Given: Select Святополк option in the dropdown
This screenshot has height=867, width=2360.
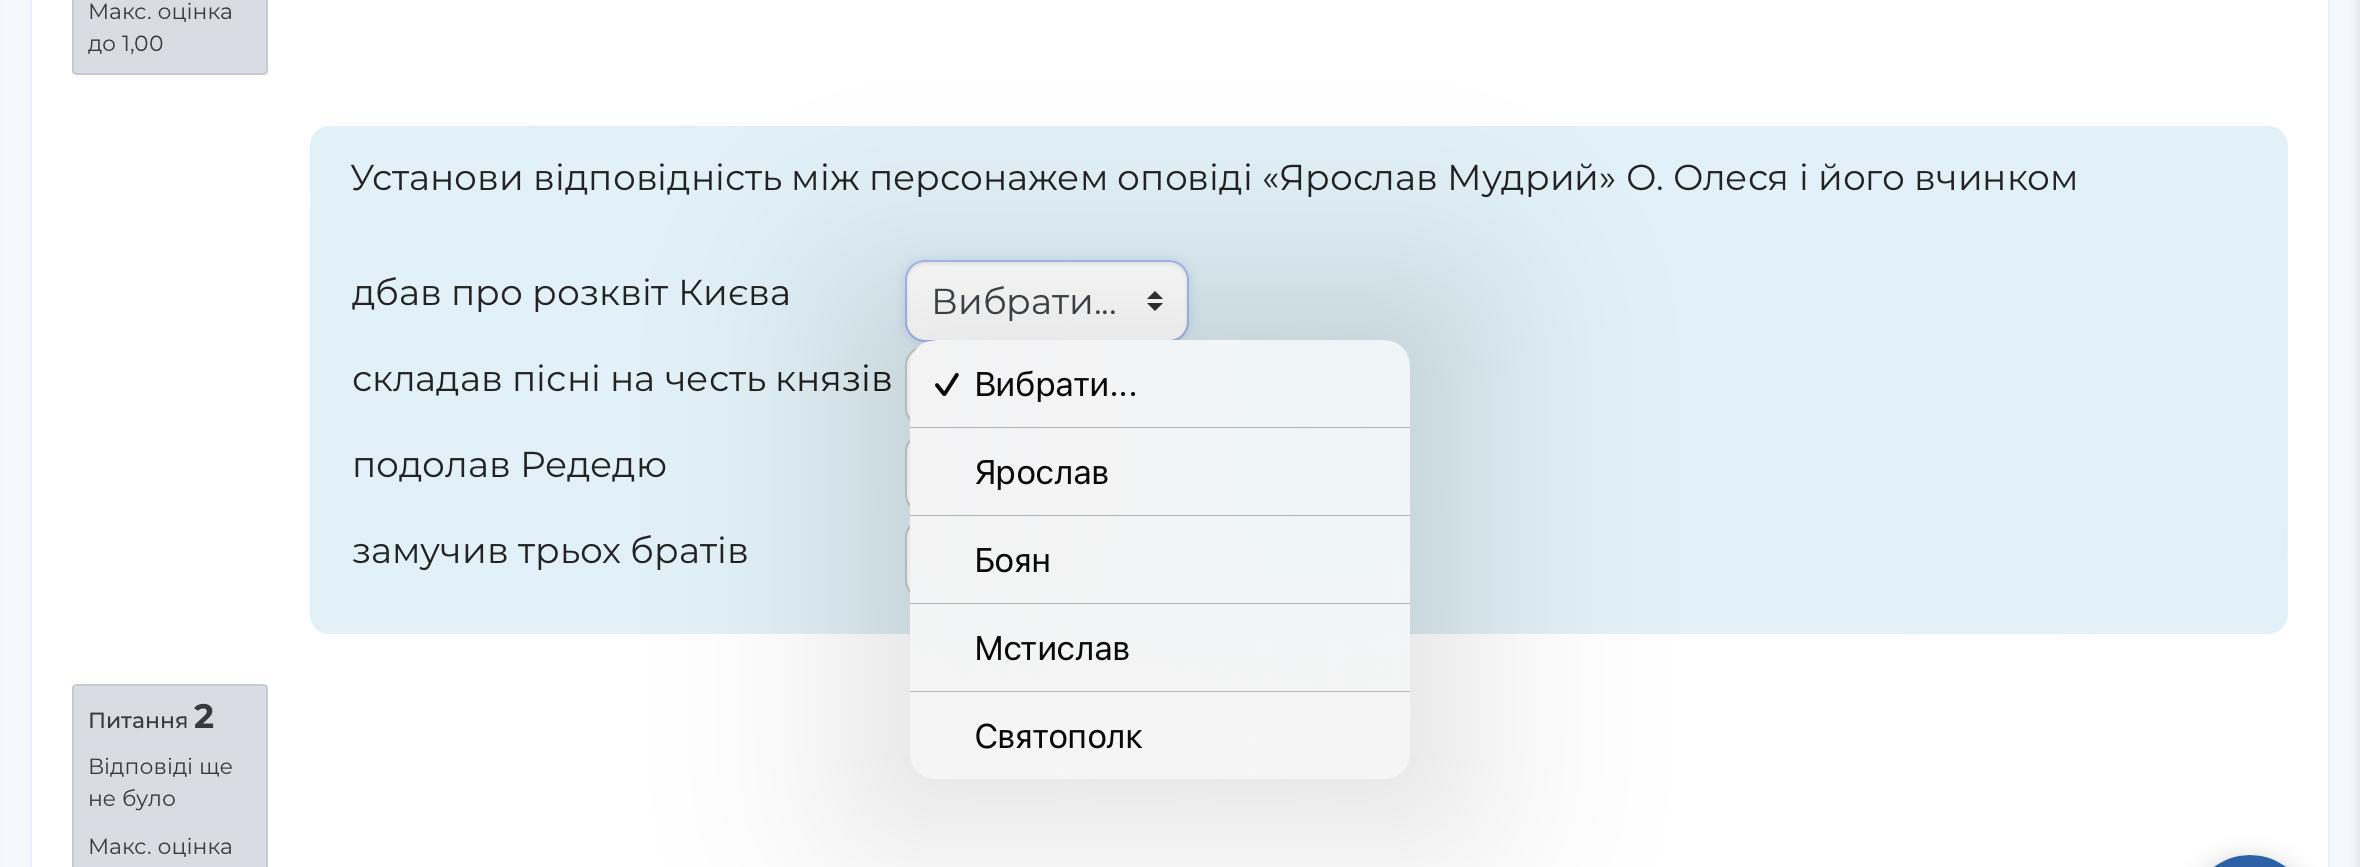Looking at the screenshot, I should 1058,736.
